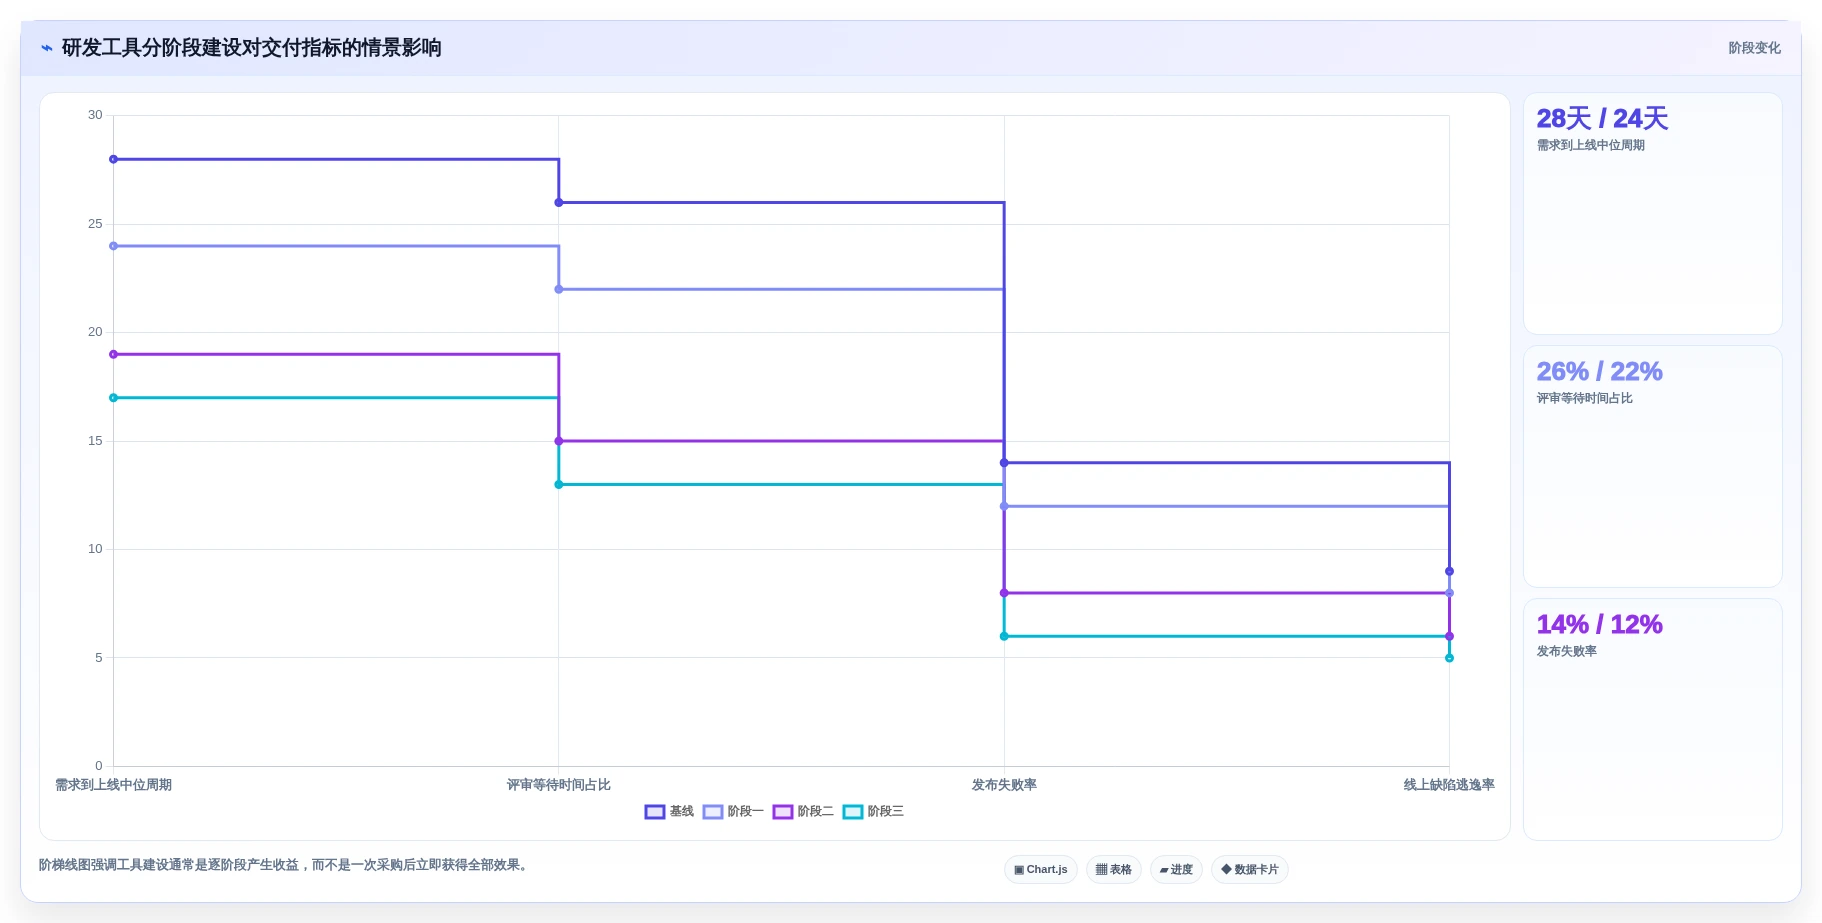Open the 14% / 12% metric card

[1652, 720]
